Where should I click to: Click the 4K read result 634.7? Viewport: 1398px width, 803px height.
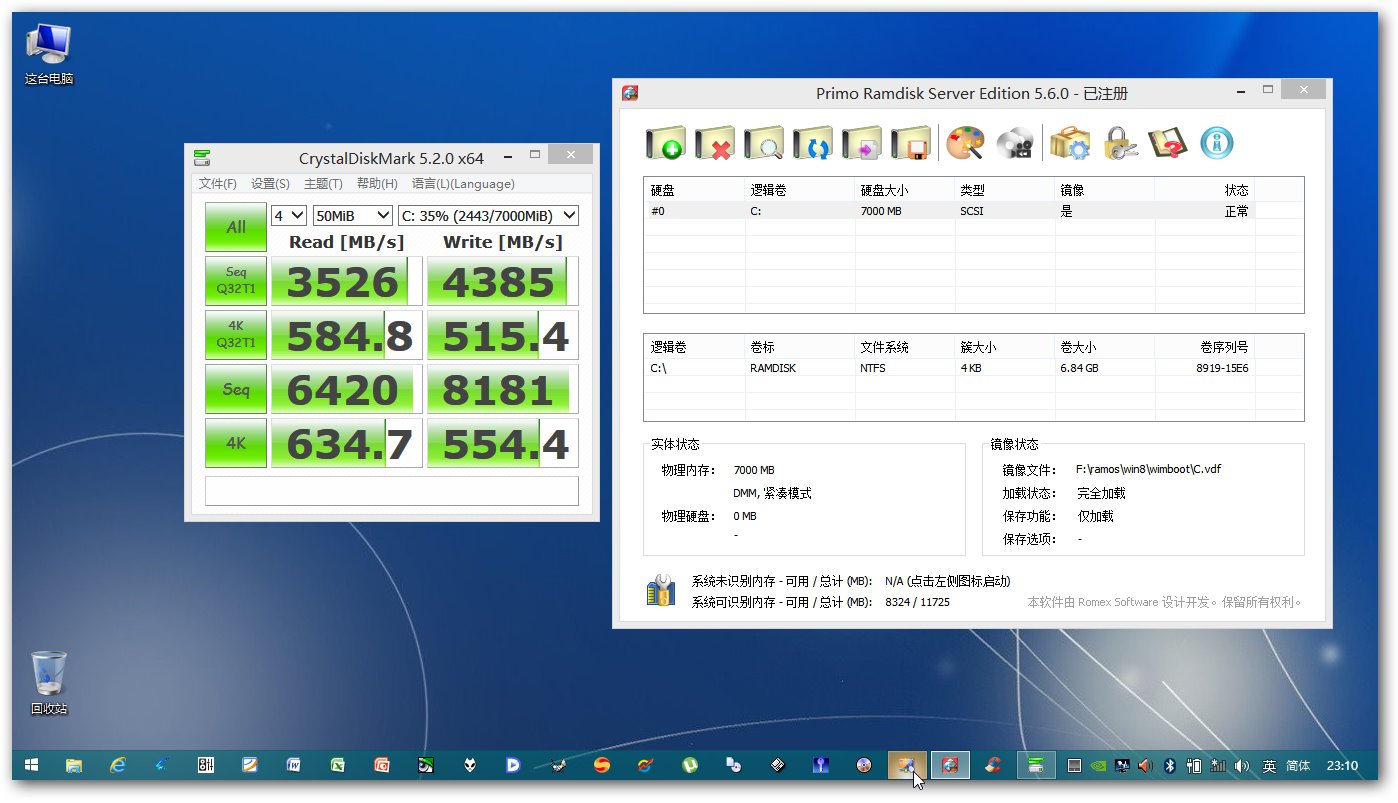(346, 443)
